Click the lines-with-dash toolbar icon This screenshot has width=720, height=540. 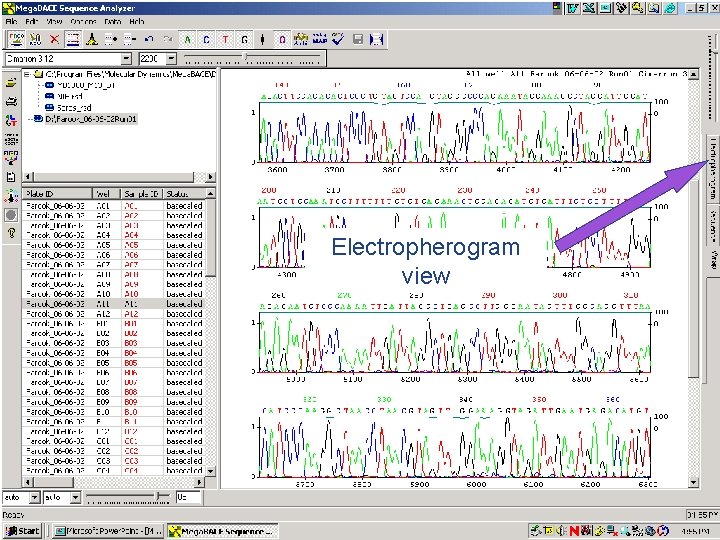tap(130, 39)
